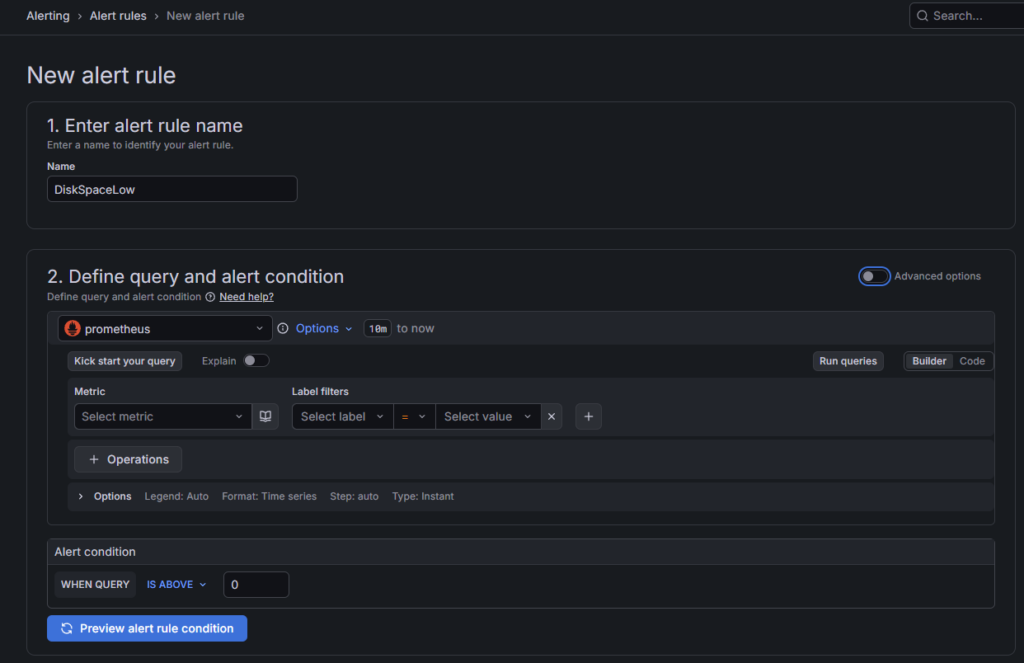Screen dimensions: 1024x663
Task: Click the Search box at top
Action: pyautogui.click(x=967, y=16)
